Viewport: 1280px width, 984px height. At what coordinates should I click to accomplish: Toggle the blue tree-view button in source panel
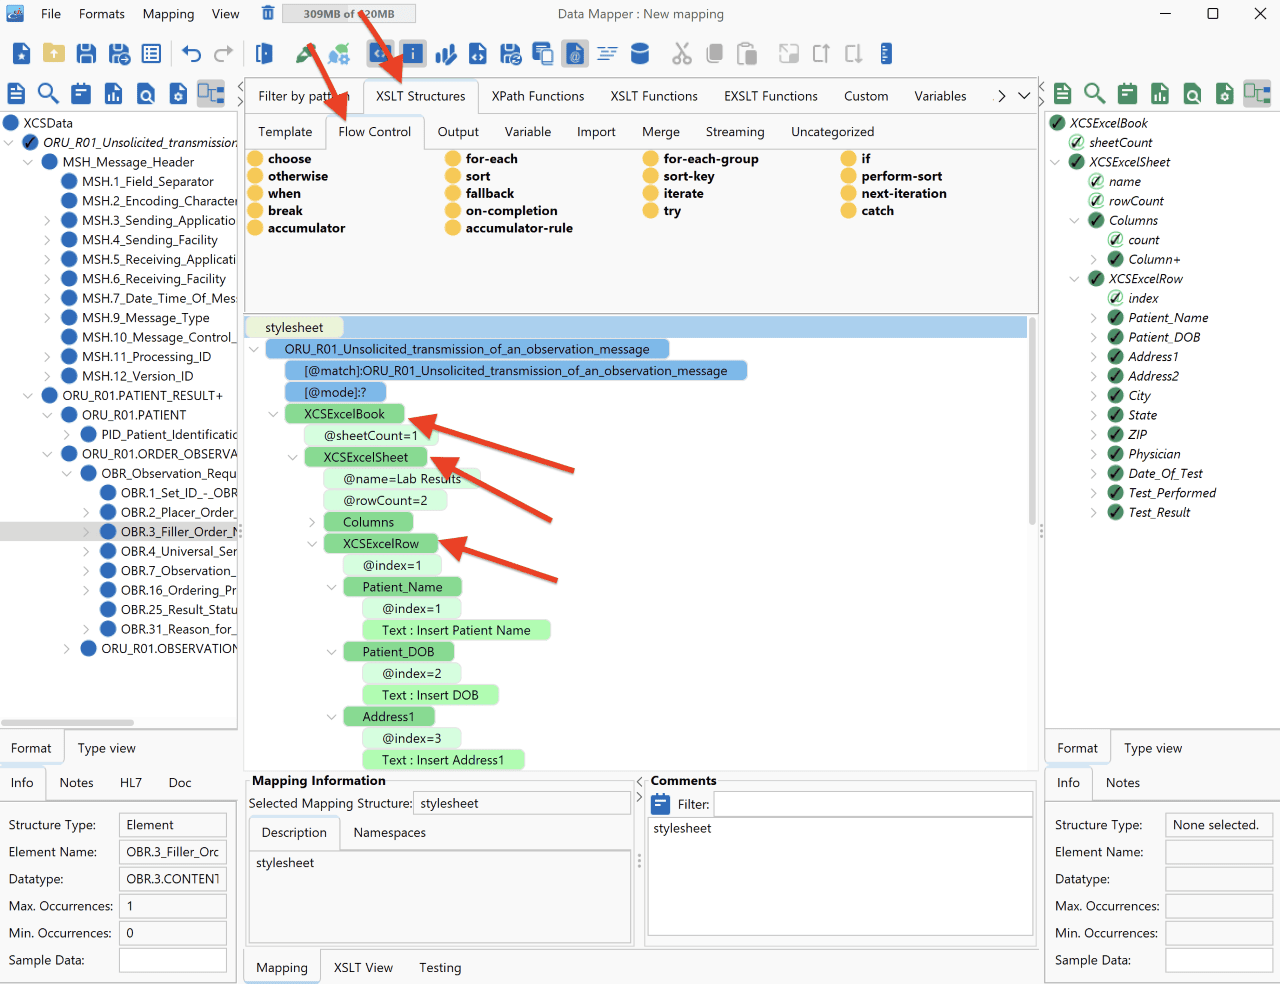point(211,94)
